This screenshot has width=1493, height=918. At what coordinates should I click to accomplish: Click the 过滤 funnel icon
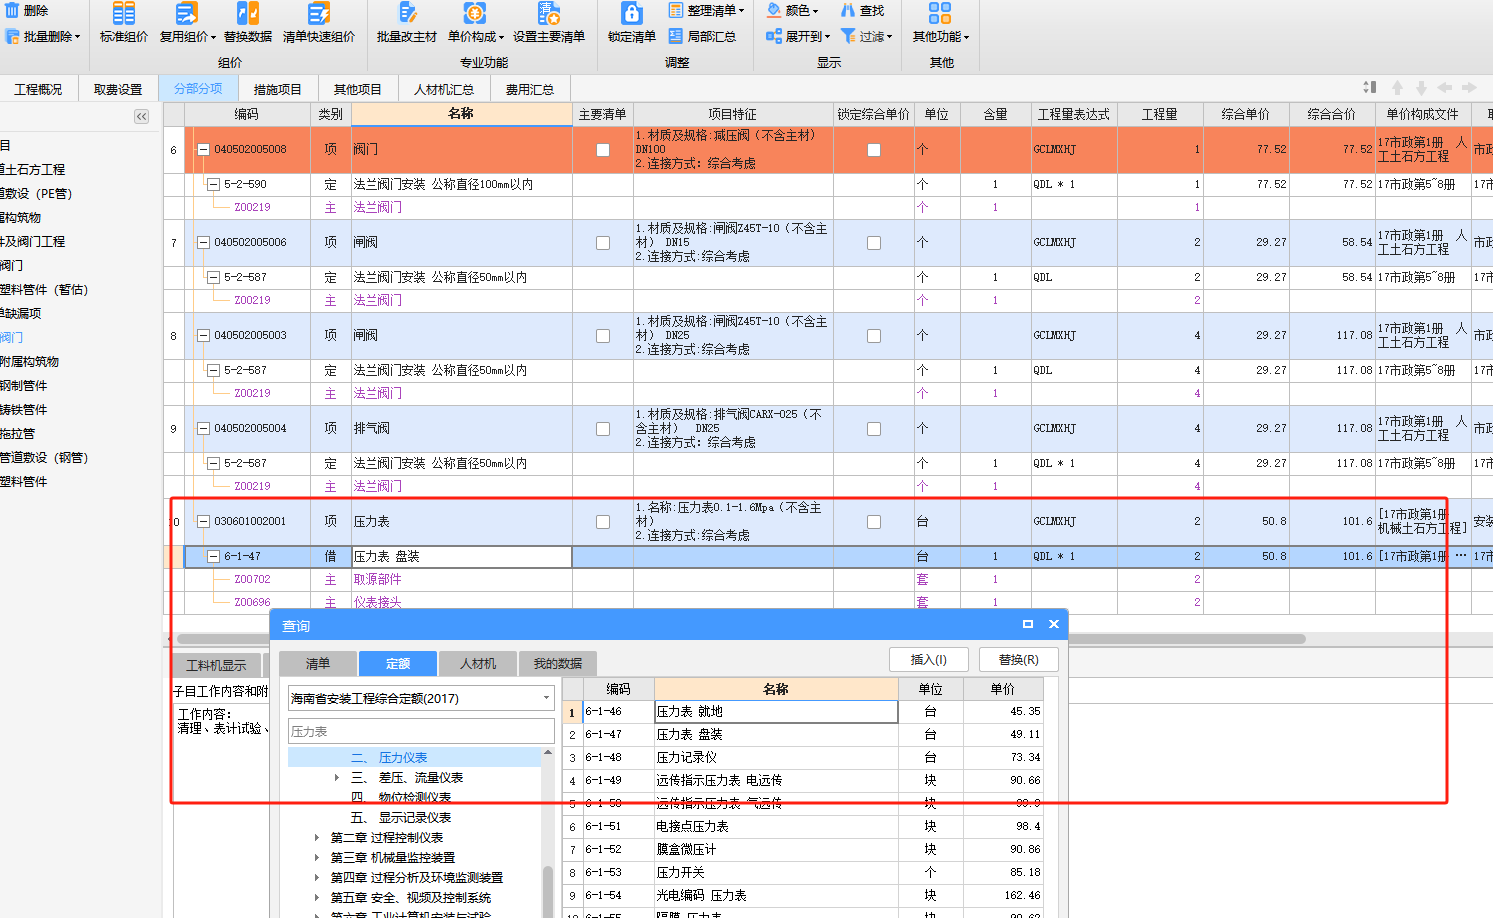pos(848,36)
